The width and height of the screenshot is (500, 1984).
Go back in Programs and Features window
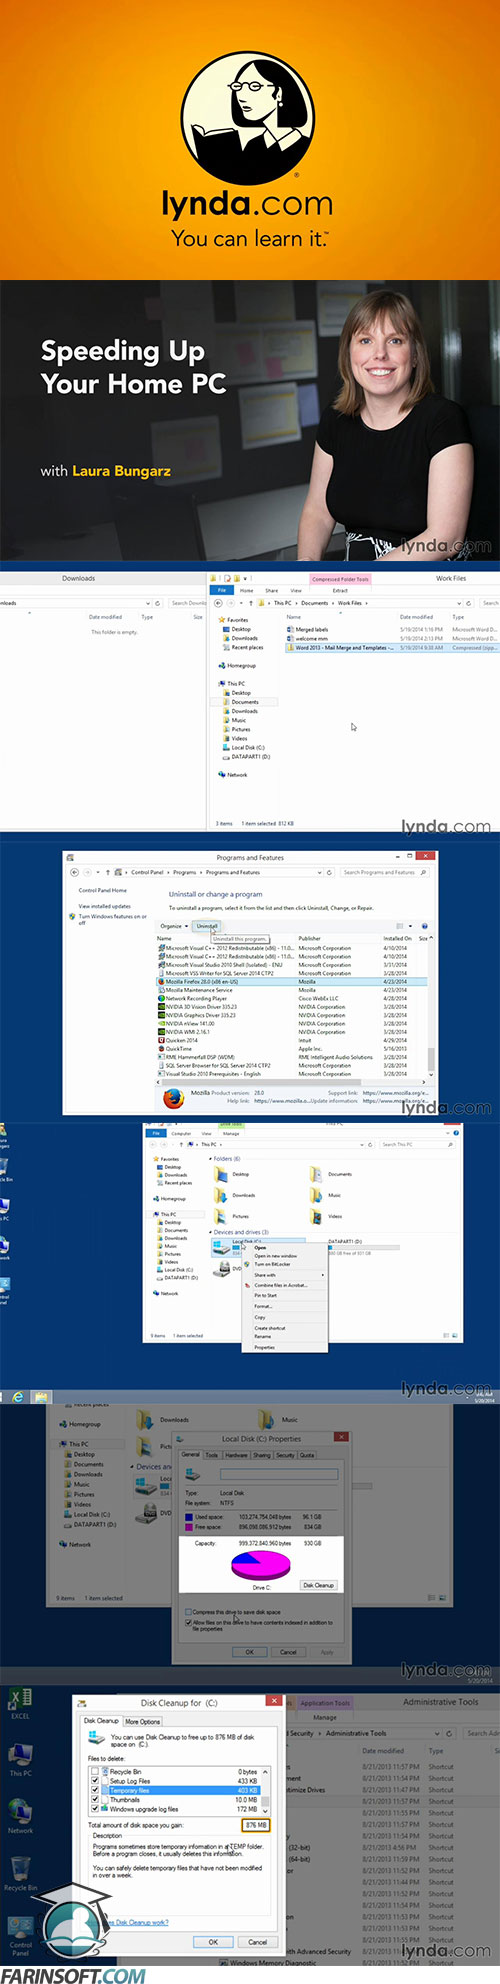74,872
